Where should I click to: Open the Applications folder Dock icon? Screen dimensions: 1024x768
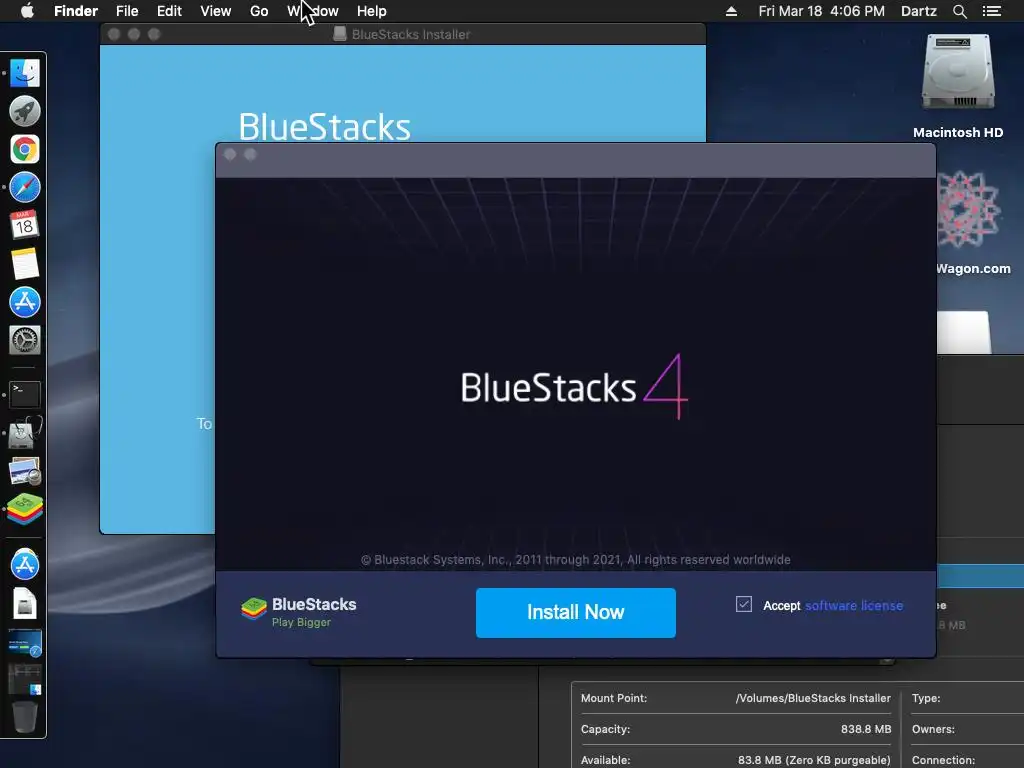coord(25,564)
